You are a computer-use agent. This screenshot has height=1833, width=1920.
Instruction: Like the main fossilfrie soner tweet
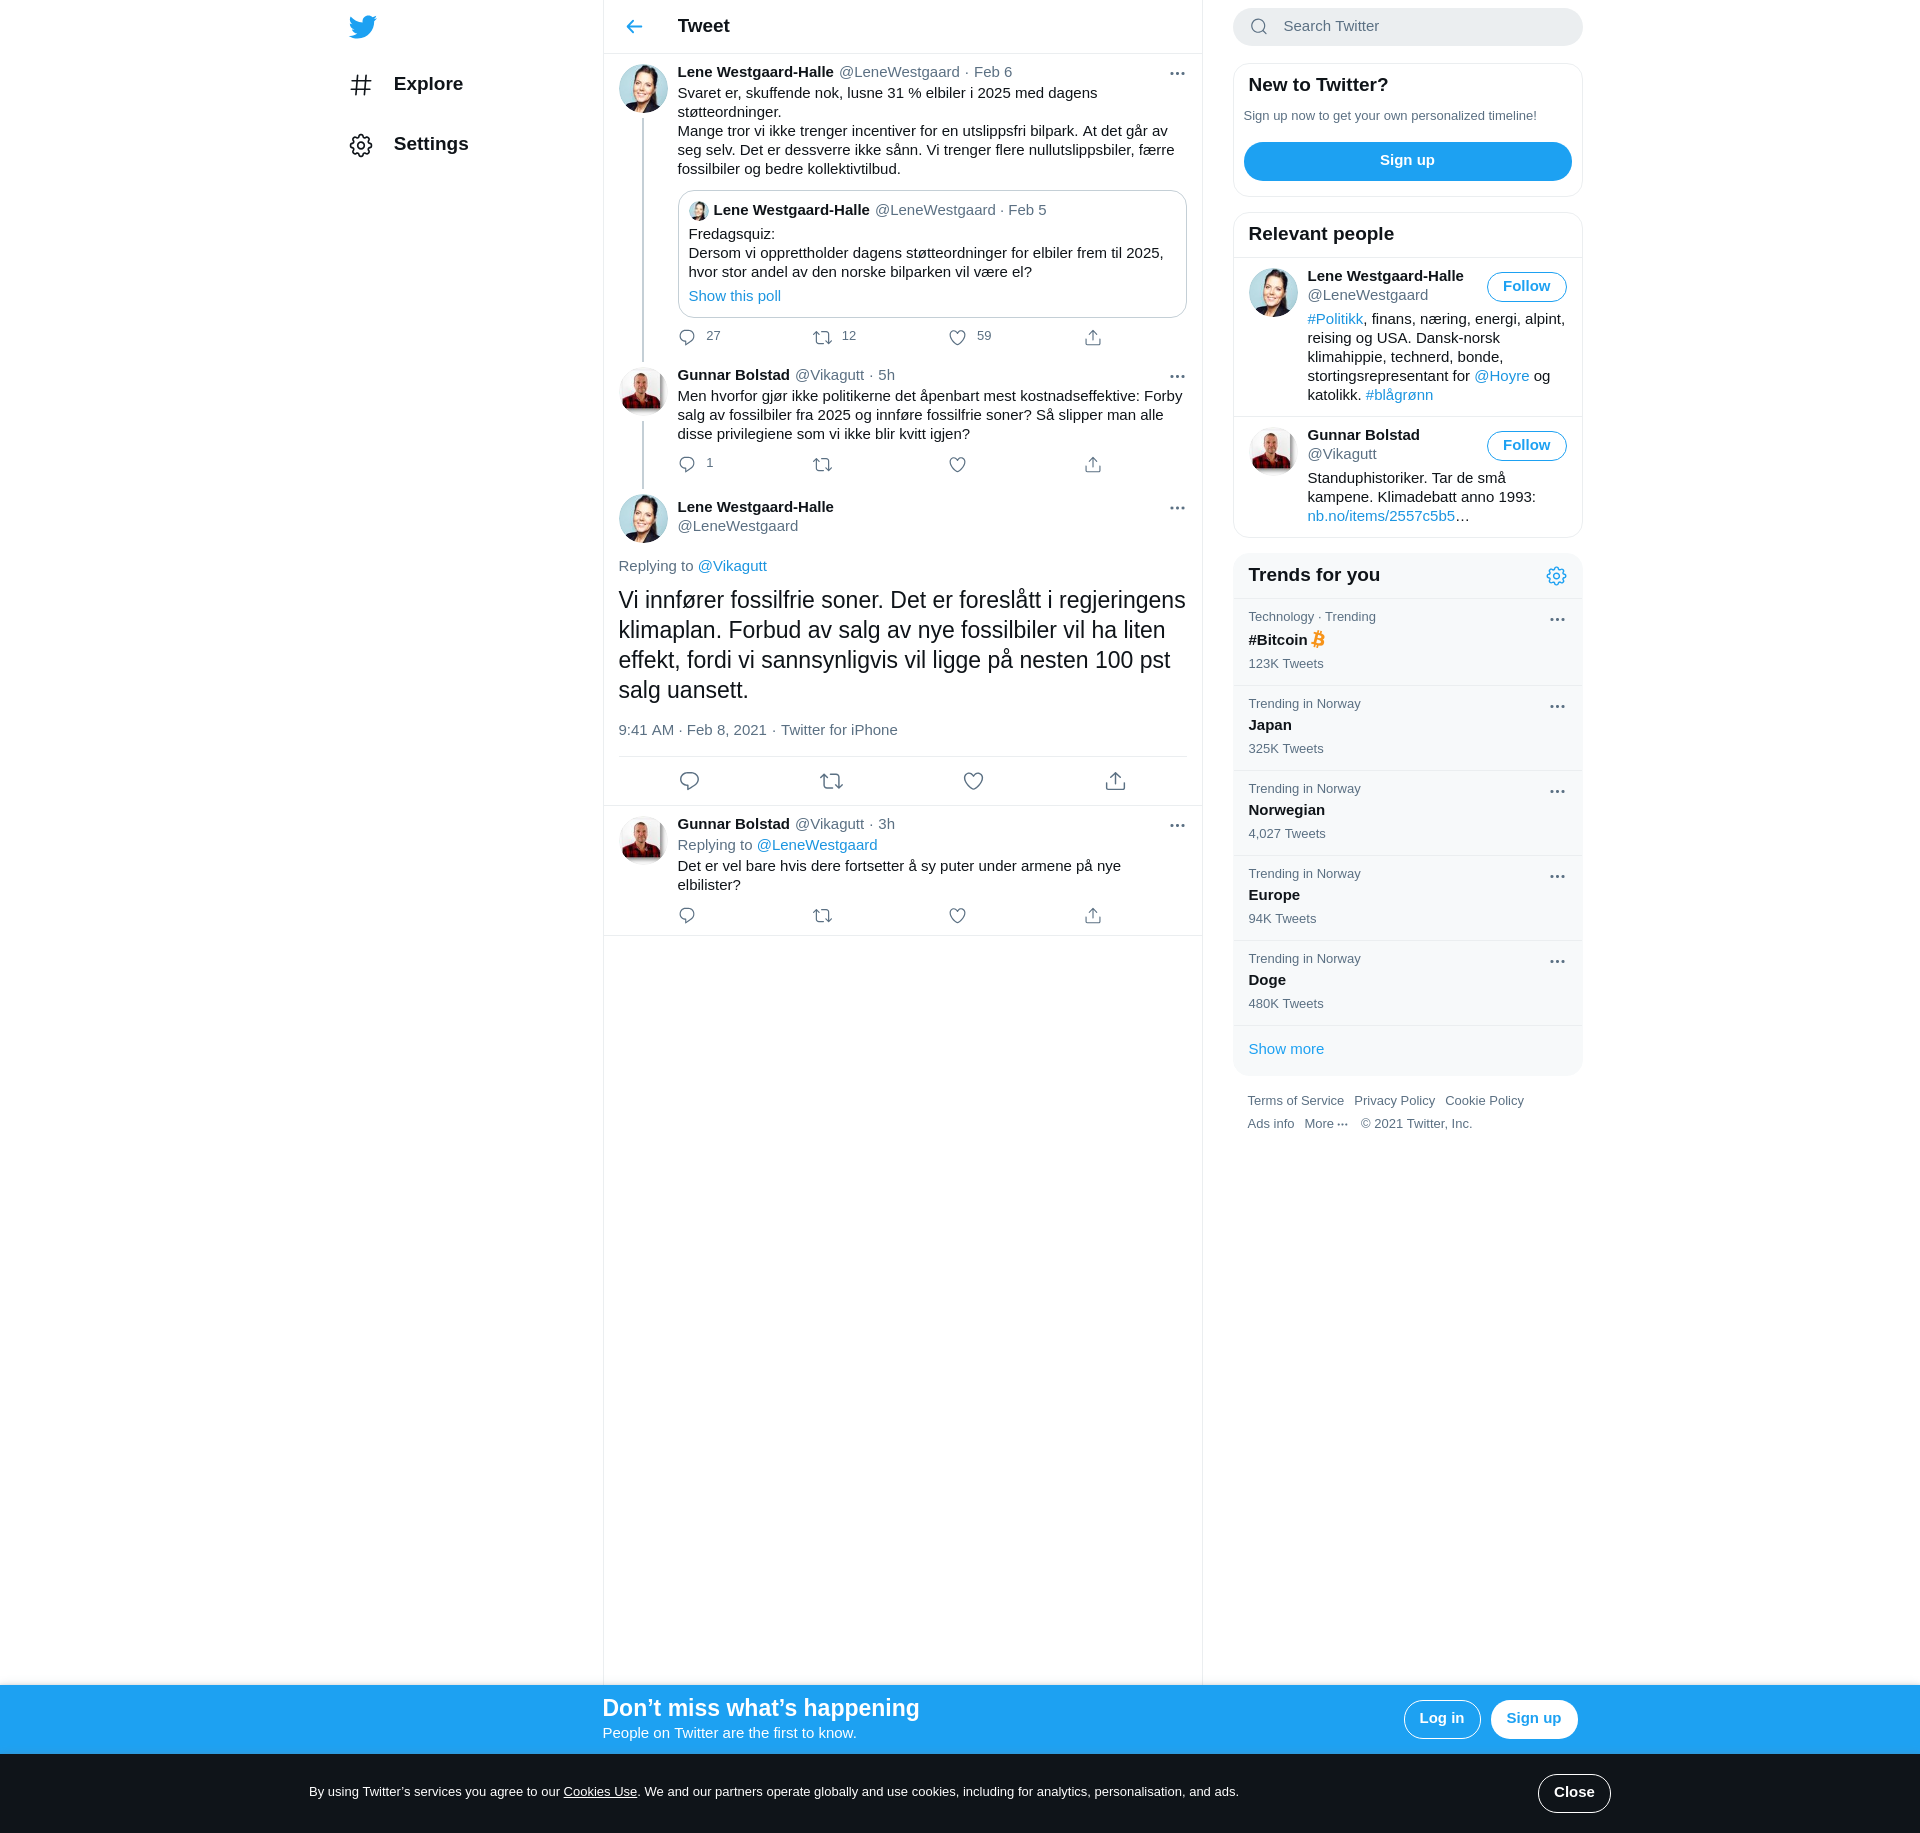pyautogui.click(x=973, y=781)
